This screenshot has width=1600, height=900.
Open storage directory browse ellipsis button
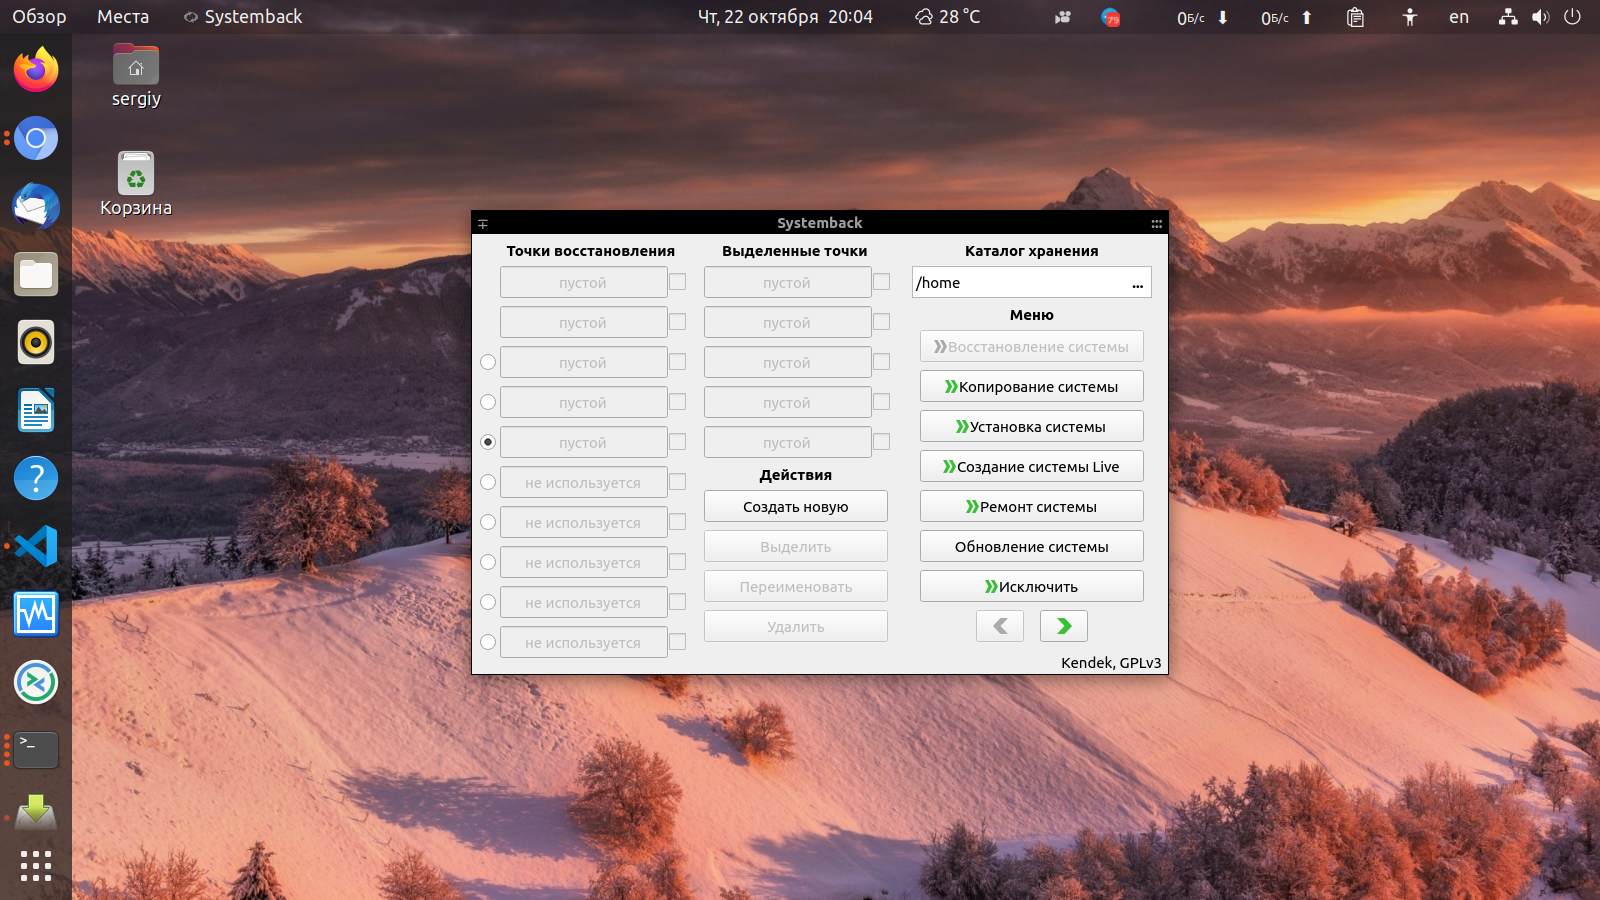click(x=1137, y=283)
